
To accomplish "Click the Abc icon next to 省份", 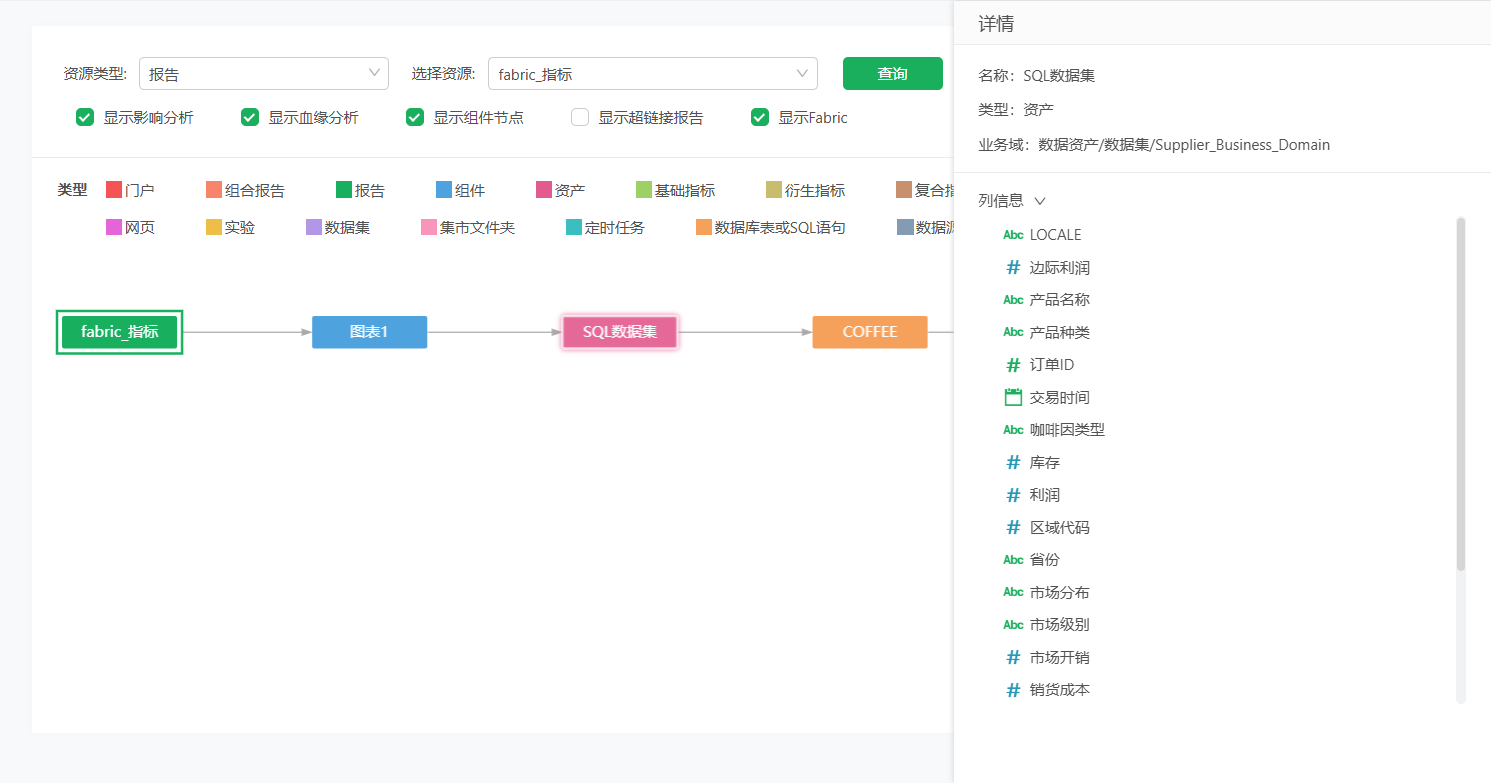I will (1013, 560).
